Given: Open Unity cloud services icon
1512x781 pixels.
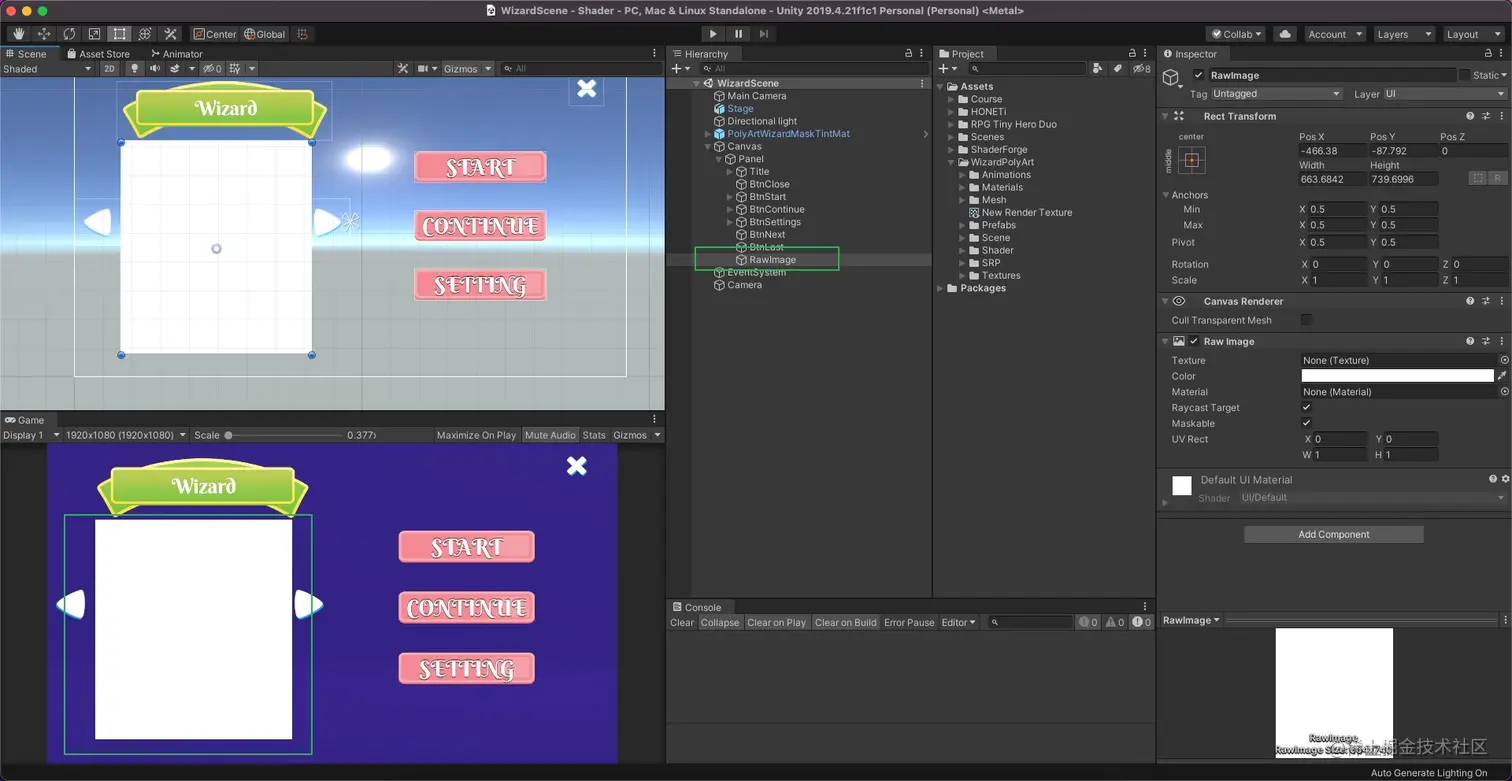Looking at the screenshot, I should click(1286, 34).
